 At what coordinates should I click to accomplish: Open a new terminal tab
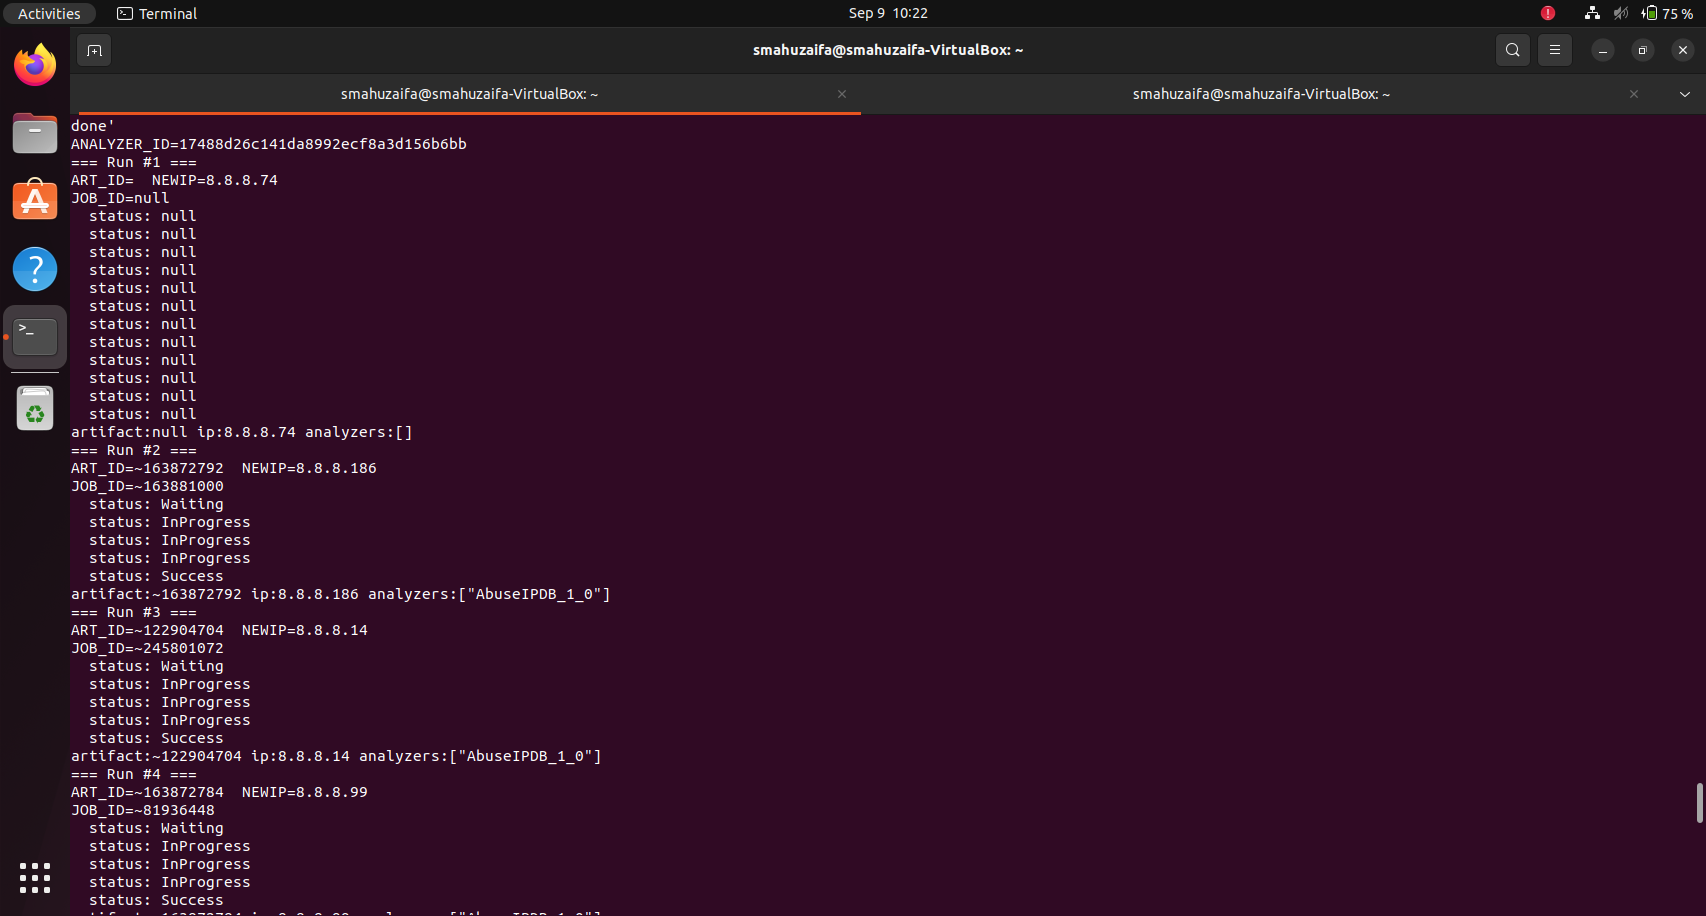(94, 50)
